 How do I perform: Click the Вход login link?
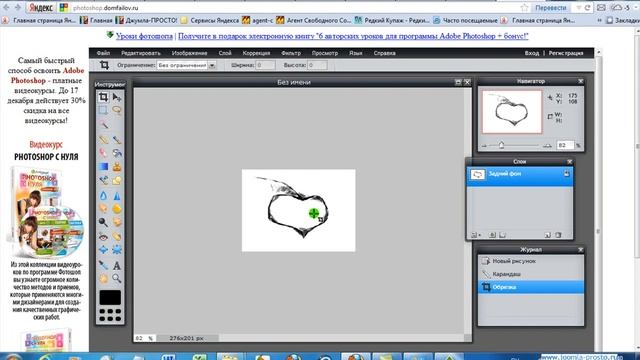pyautogui.click(x=532, y=53)
